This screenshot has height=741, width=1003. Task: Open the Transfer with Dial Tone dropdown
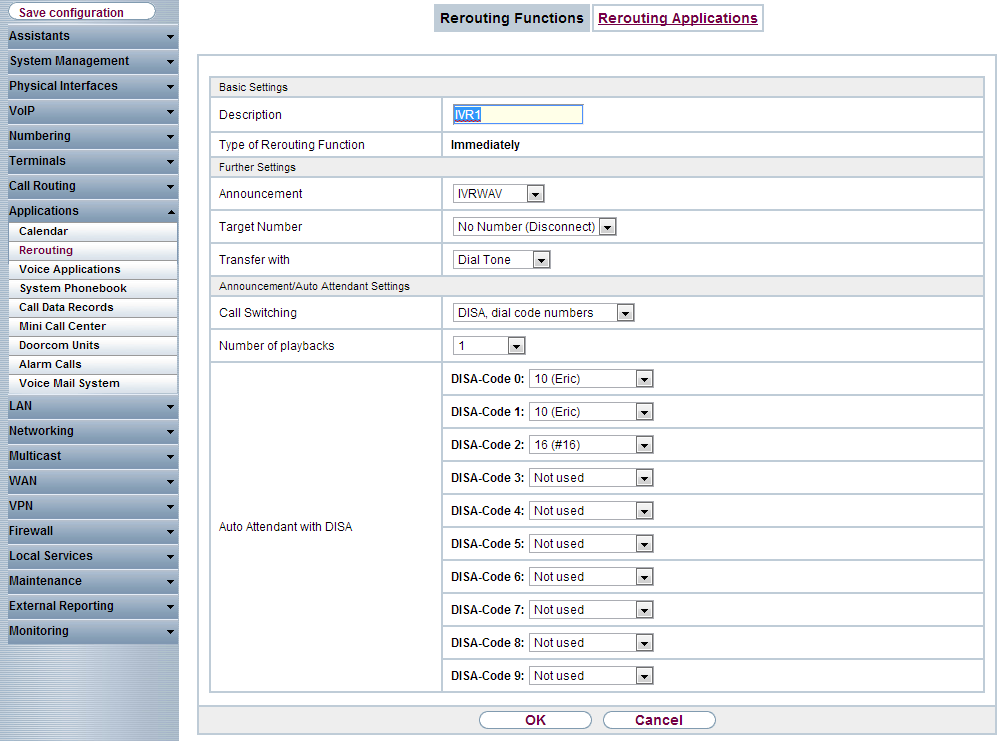pos(502,260)
